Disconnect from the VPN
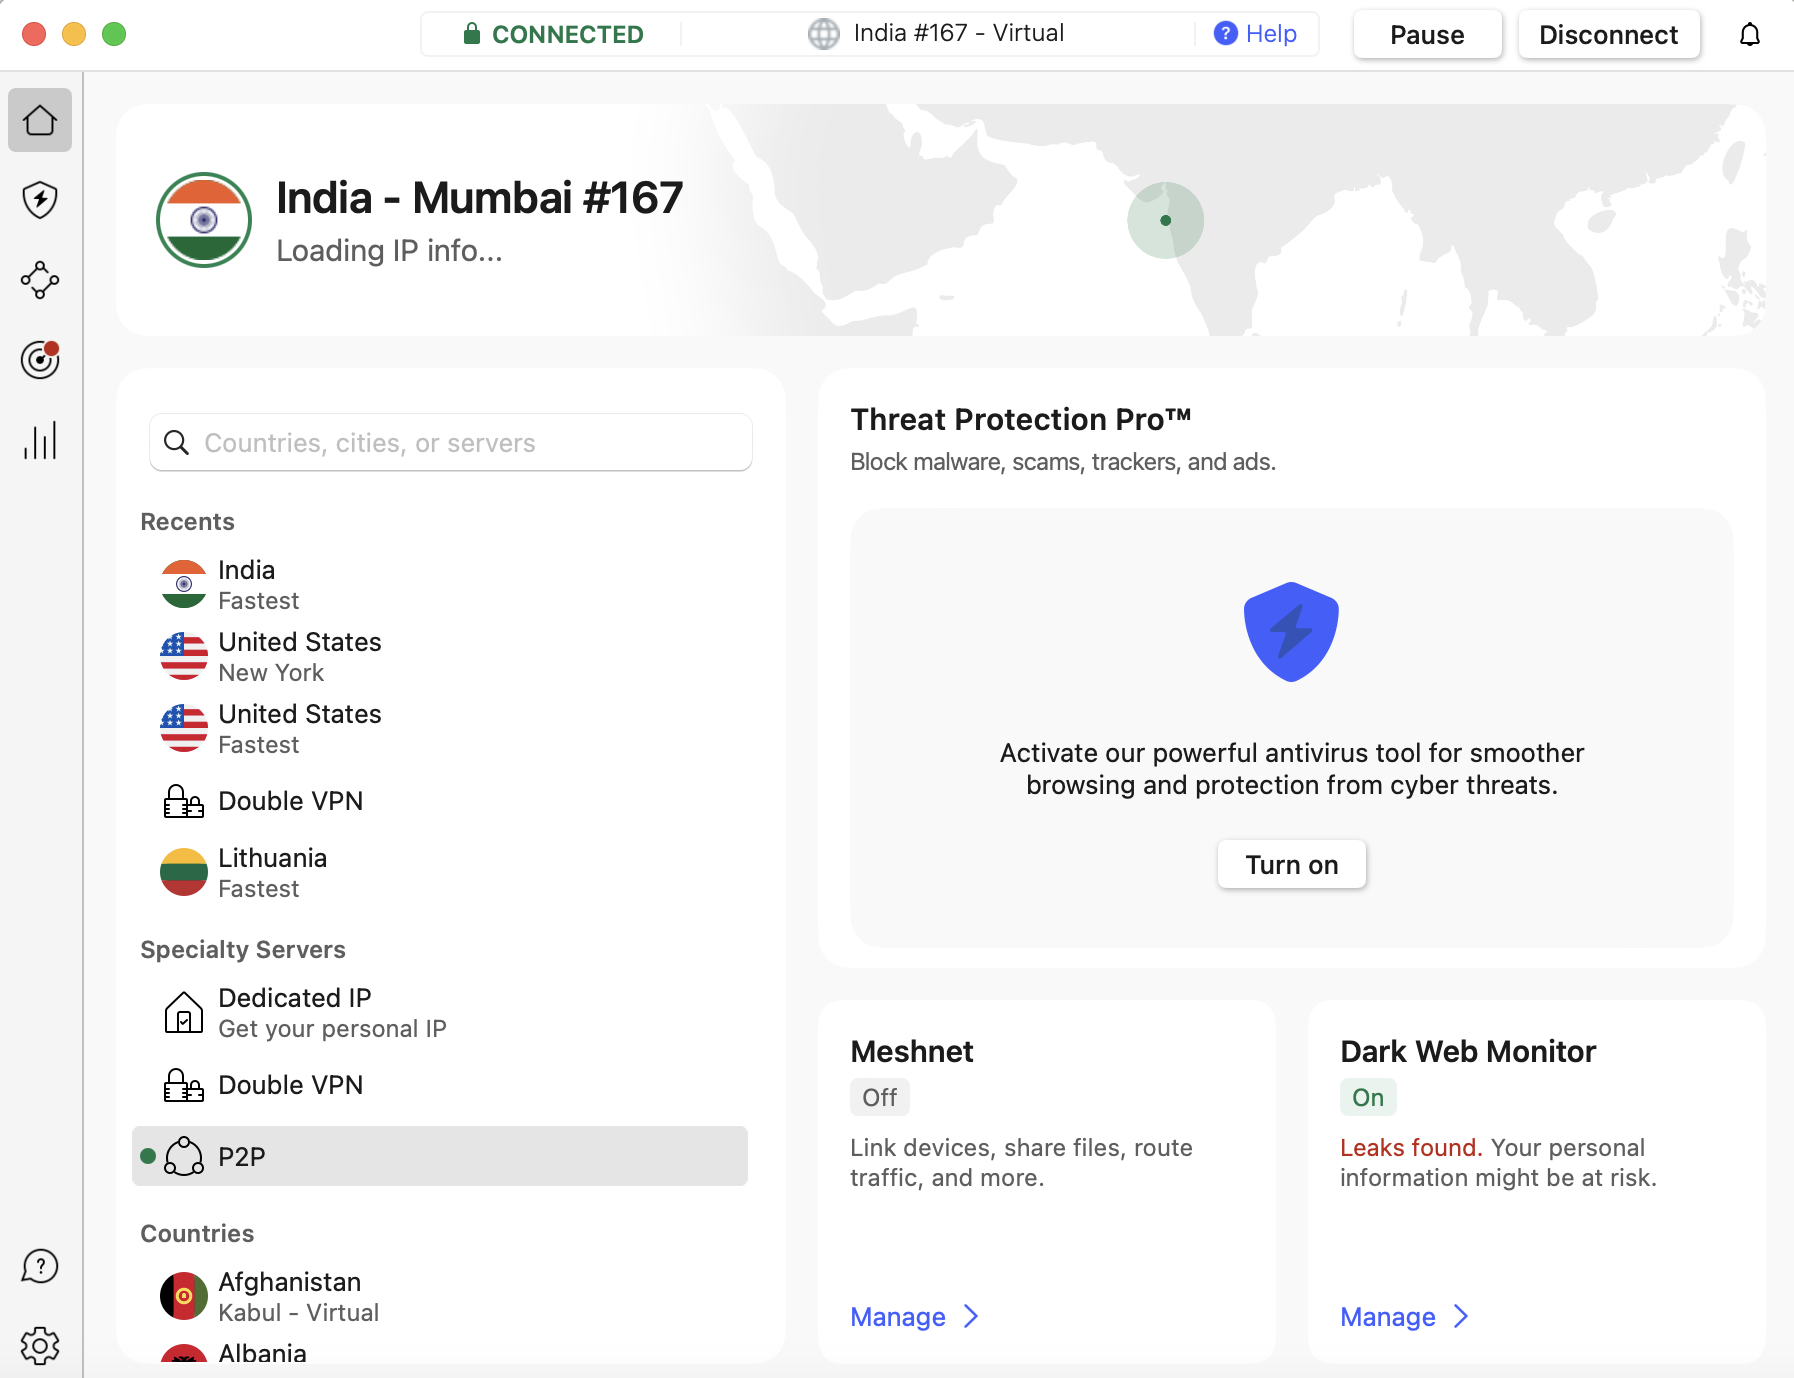 [1608, 35]
